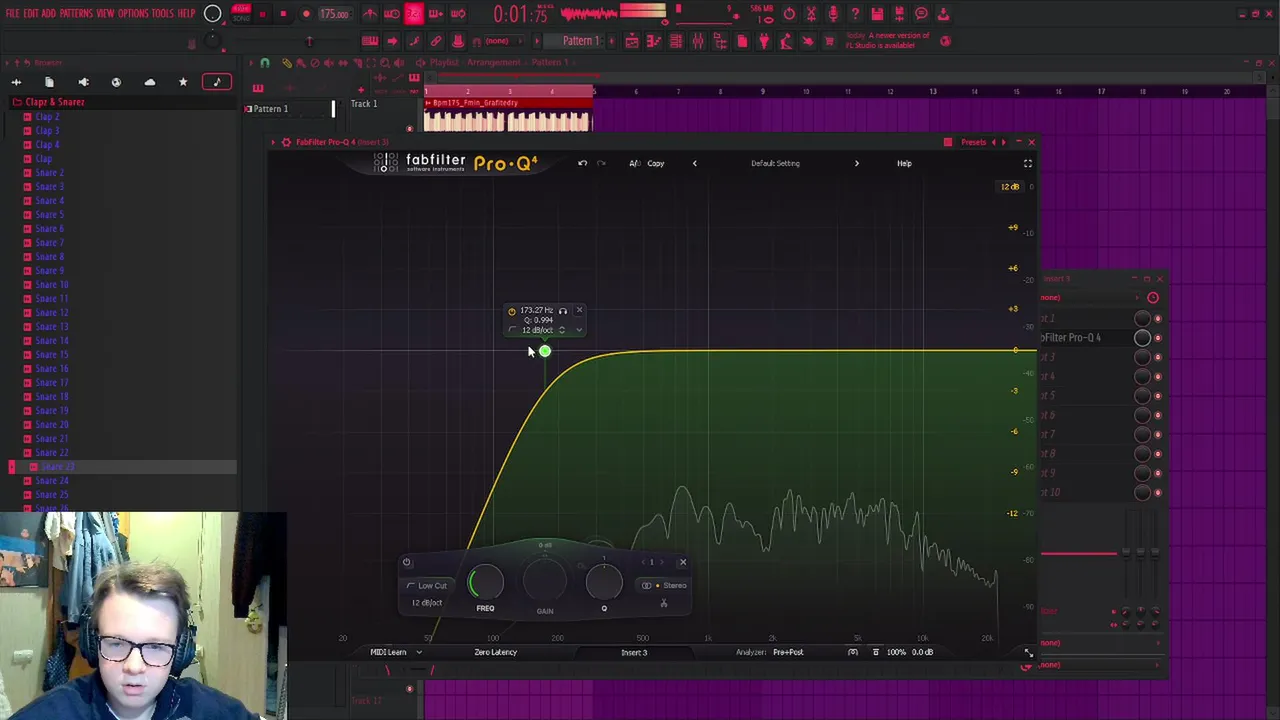Click the GAIN knob
The image size is (1280, 720).
pyautogui.click(x=545, y=580)
